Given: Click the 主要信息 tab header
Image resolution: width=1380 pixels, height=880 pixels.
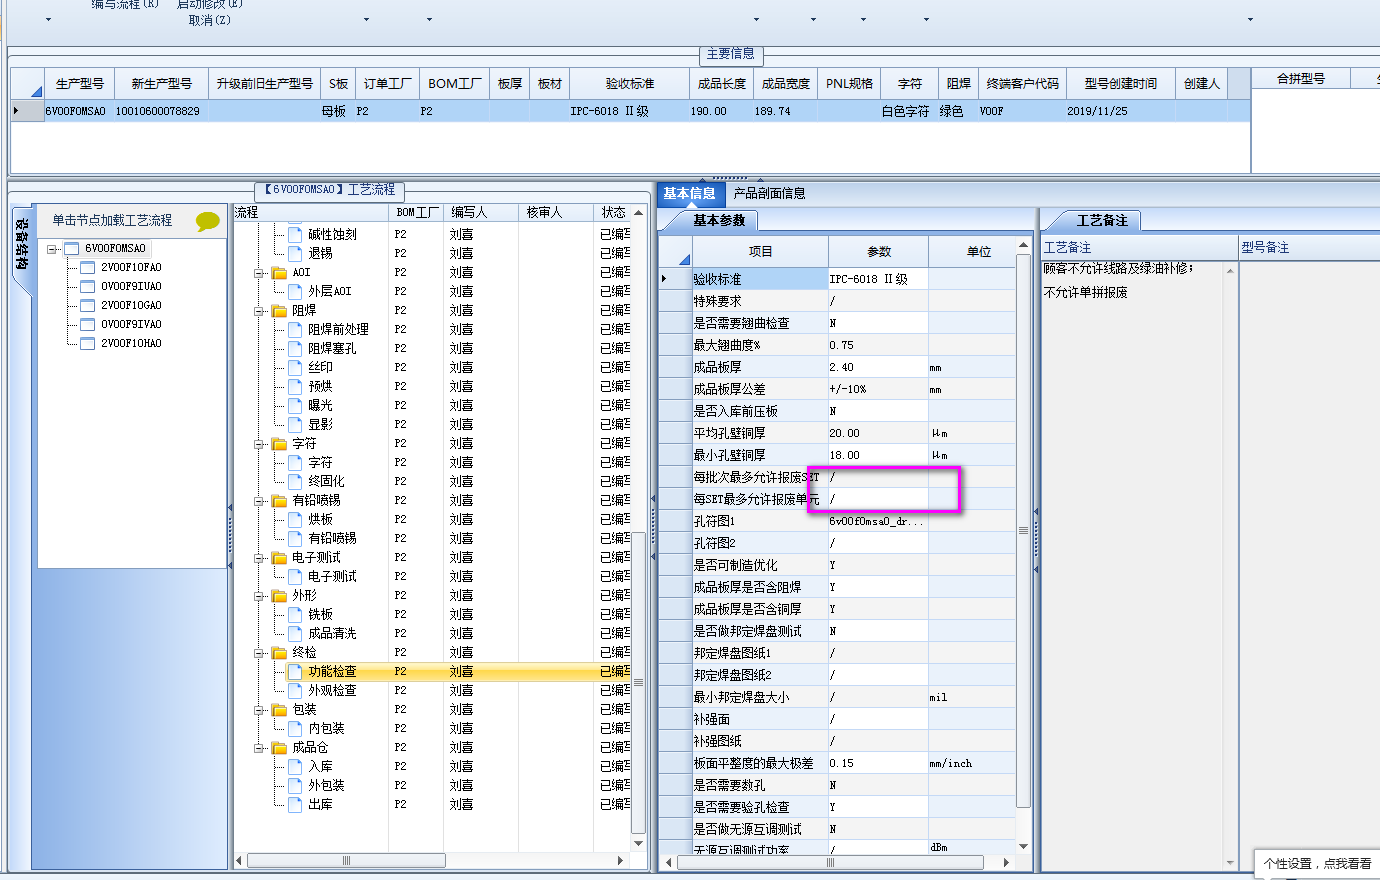Looking at the screenshot, I should [x=731, y=54].
